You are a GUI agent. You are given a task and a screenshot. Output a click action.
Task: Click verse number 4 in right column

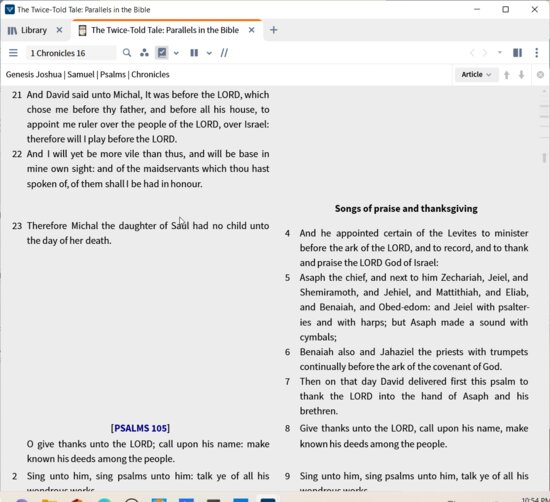(287, 233)
